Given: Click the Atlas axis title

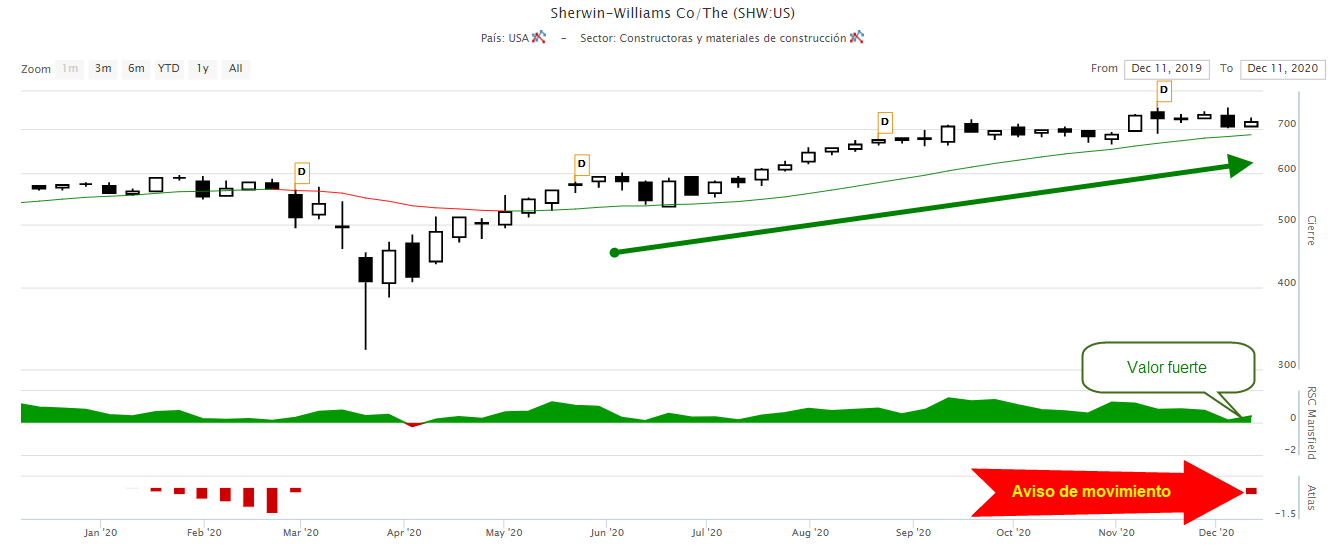Looking at the screenshot, I should pyautogui.click(x=1312, y=496).
